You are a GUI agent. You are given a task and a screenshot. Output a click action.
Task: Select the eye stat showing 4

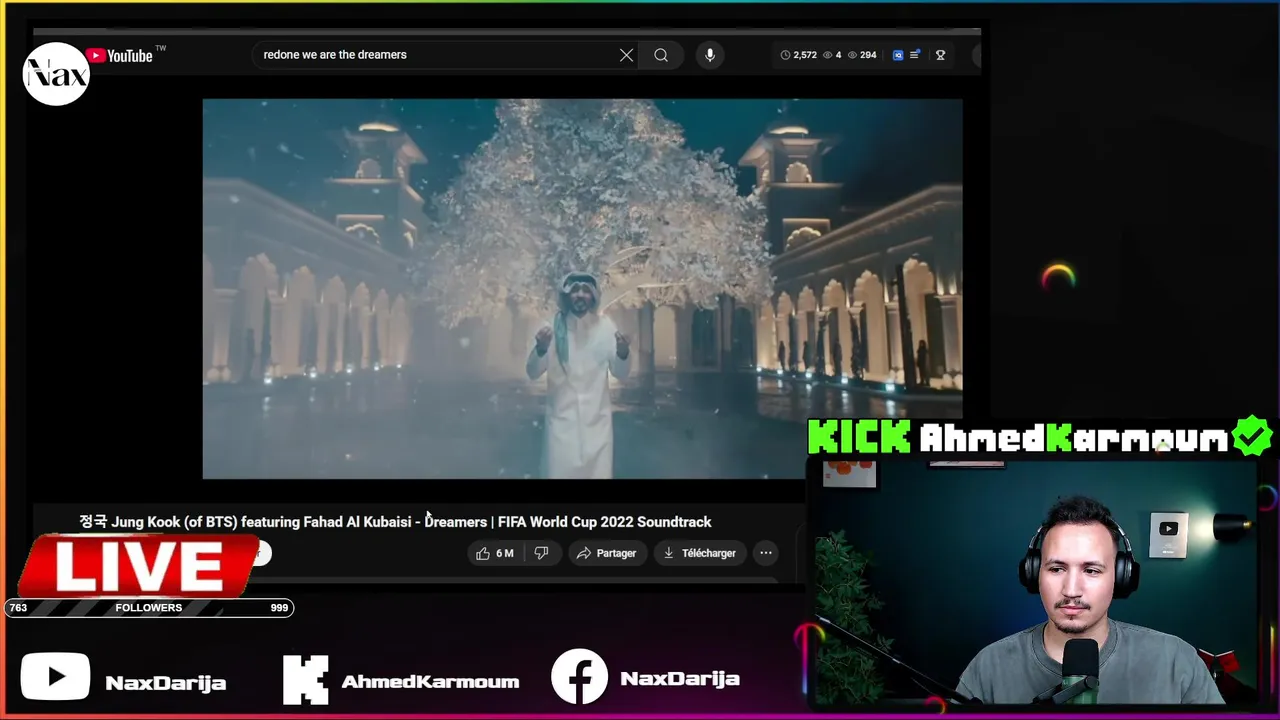pyautogui.click(x=832, y=55)
